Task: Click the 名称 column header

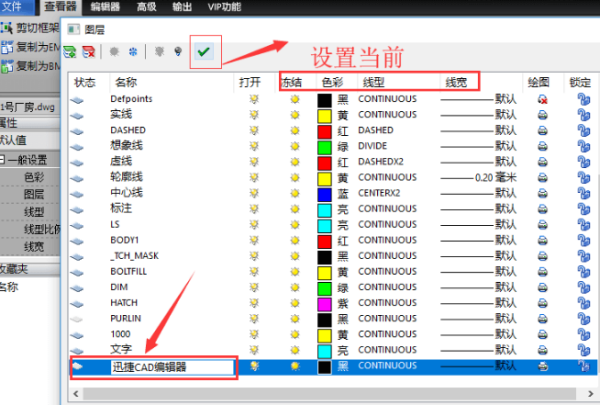Action: coord(126,82)
